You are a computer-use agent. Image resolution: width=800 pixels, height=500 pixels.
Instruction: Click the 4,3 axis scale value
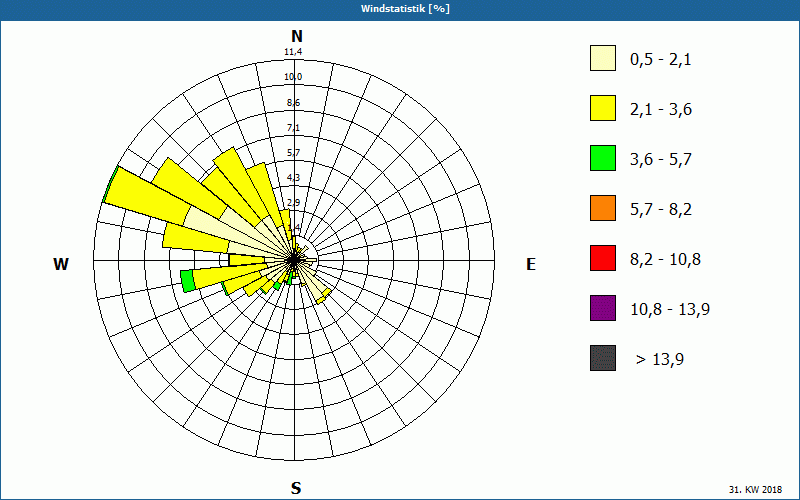click(x=293, y=178)
